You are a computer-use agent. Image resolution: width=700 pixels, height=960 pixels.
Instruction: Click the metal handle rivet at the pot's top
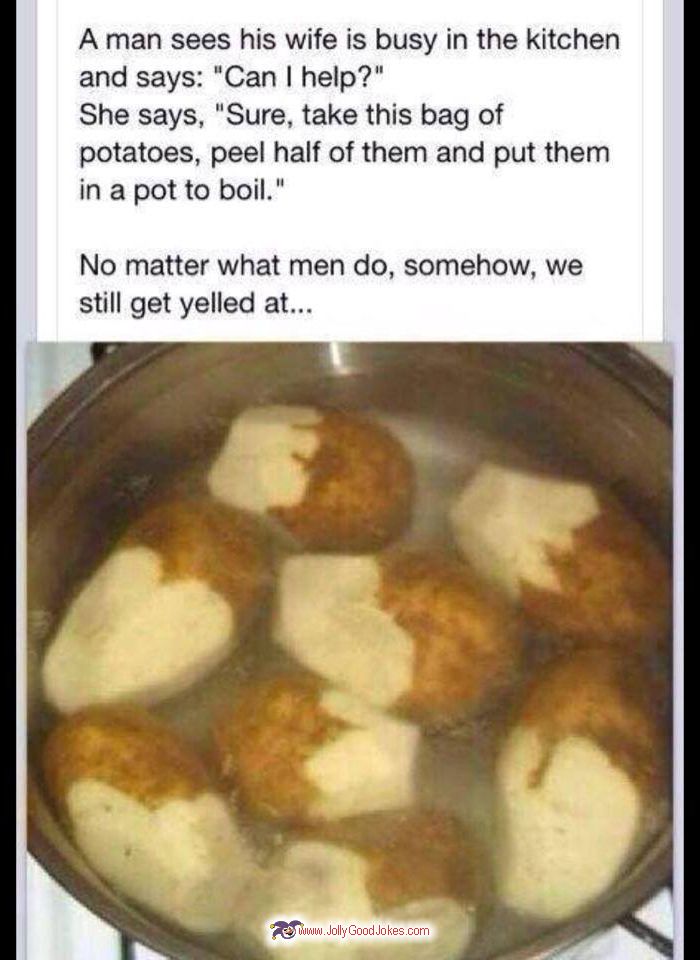[341, 357]
